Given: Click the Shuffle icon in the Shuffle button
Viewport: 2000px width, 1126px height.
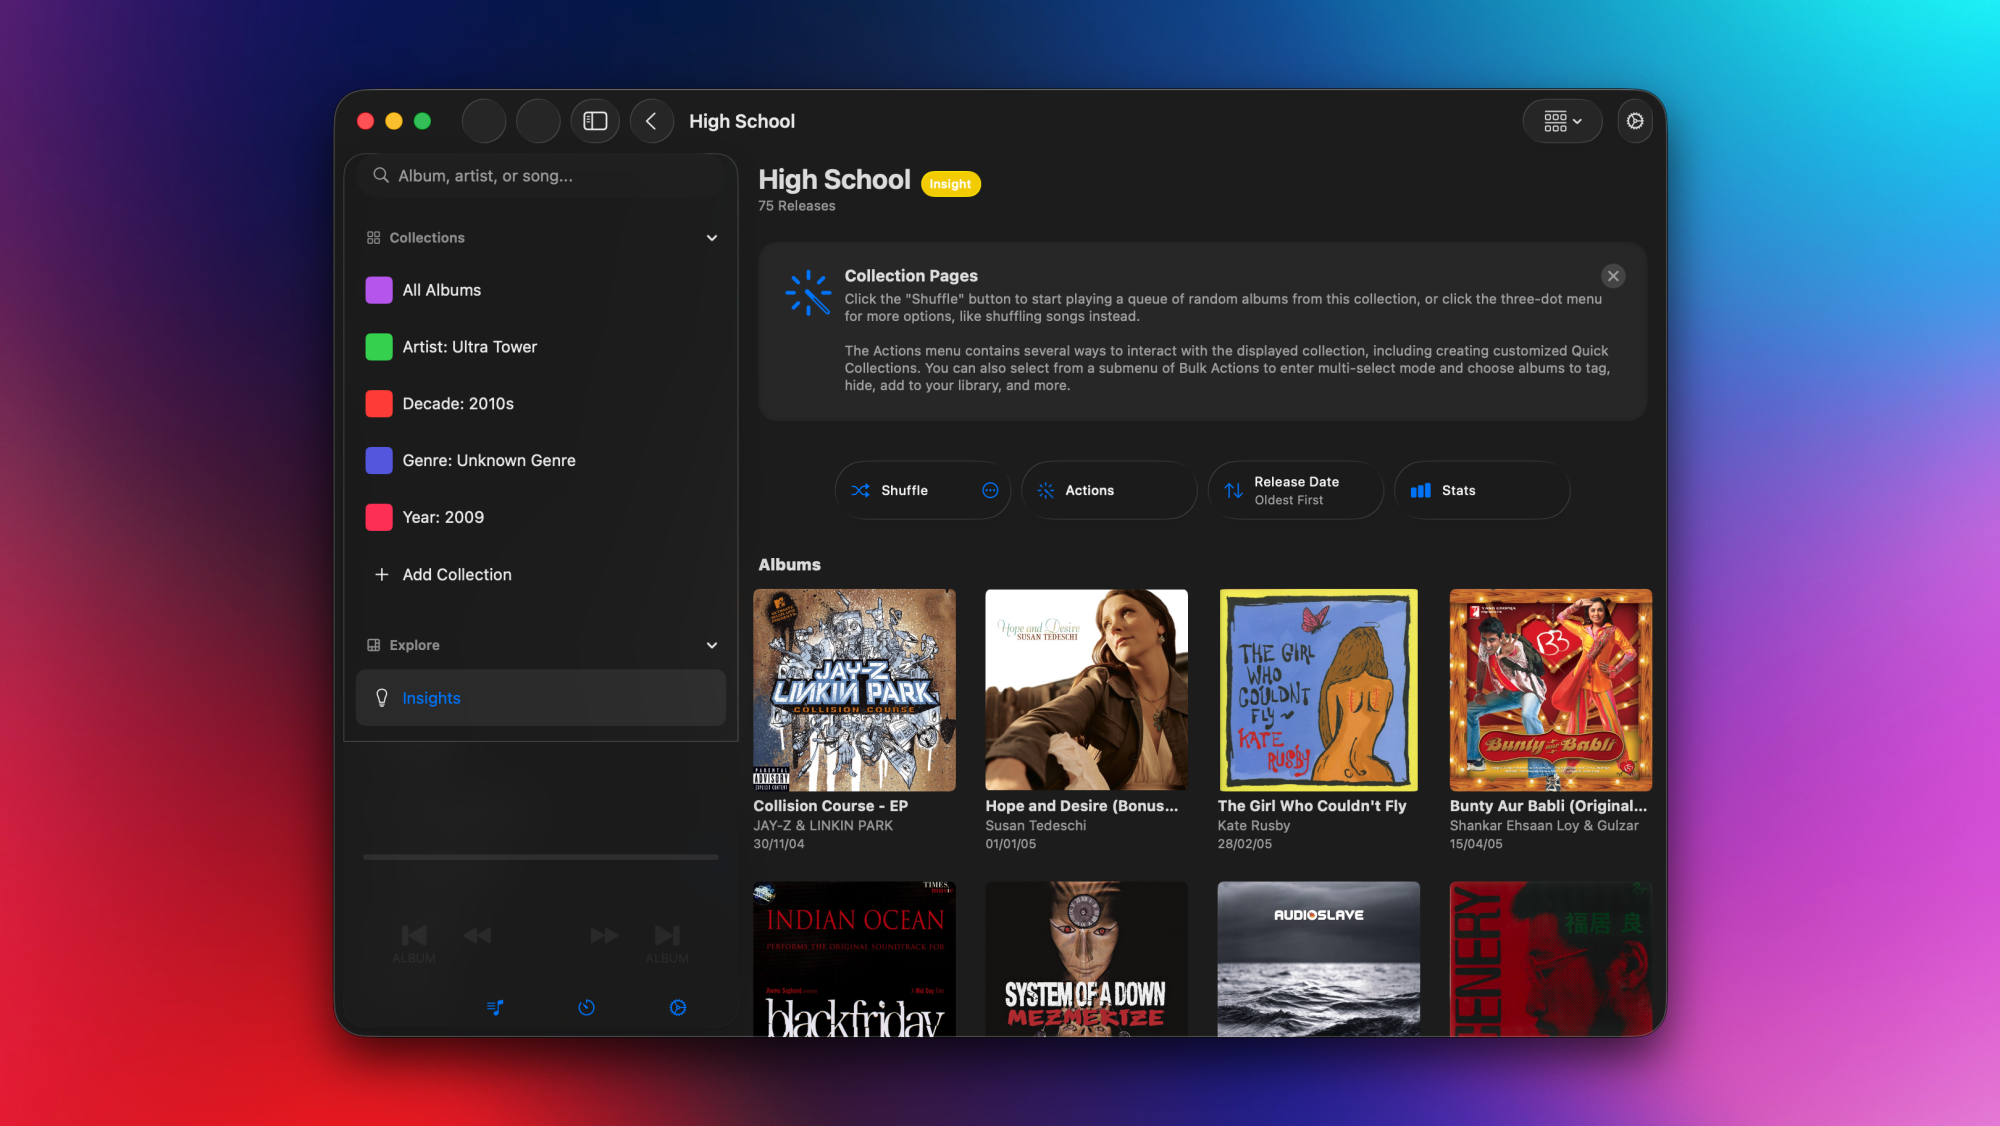Looking at the screenshot, I should pos(861,490).
